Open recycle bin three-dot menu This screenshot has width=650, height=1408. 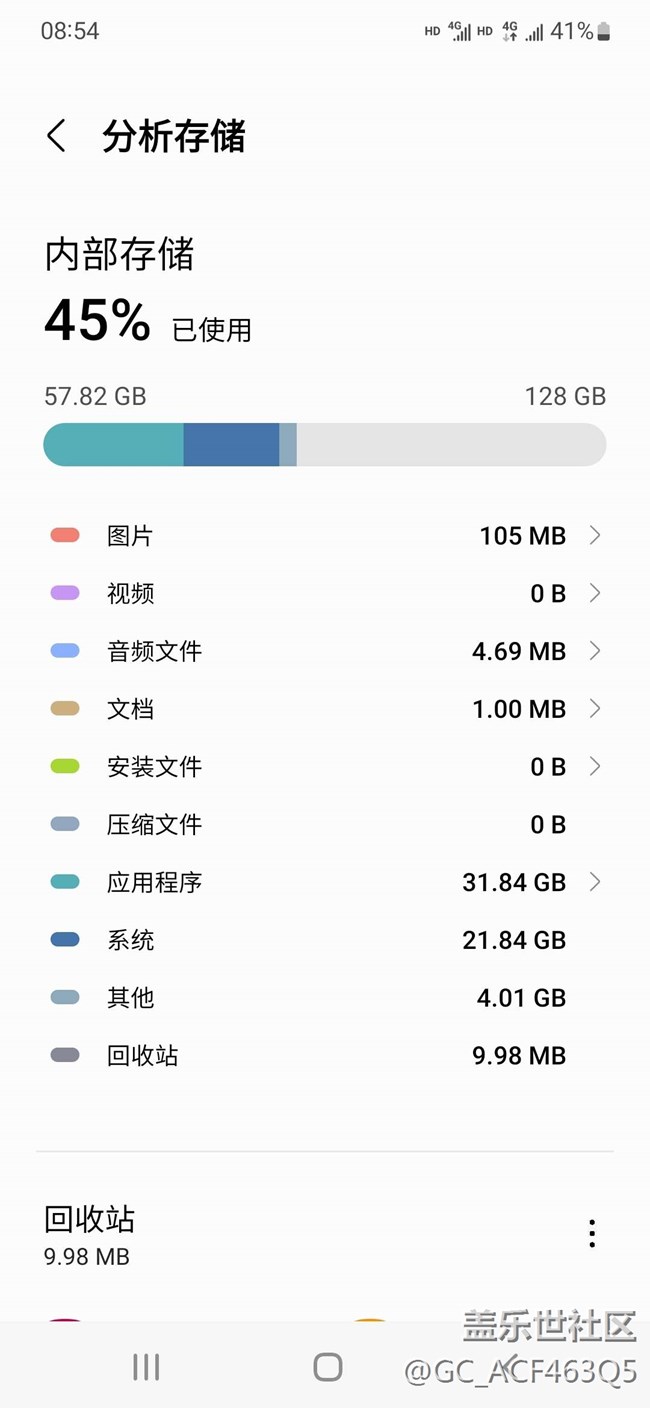point(592,1233)
